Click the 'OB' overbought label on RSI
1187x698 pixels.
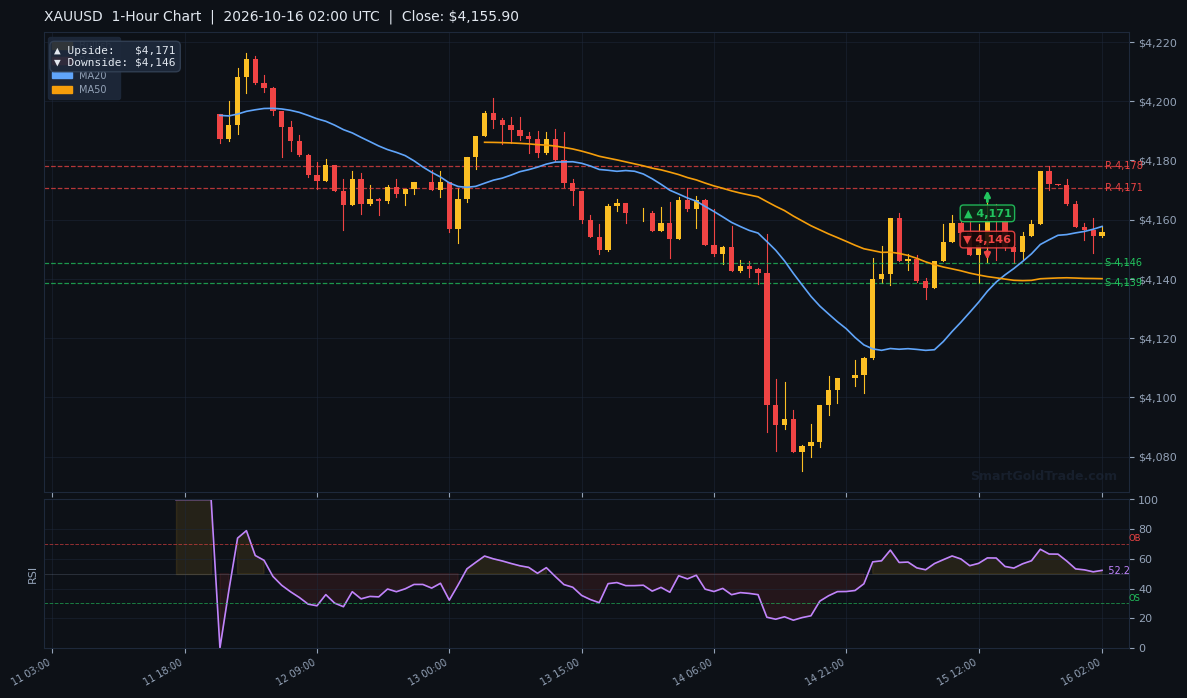(1134, 538)
